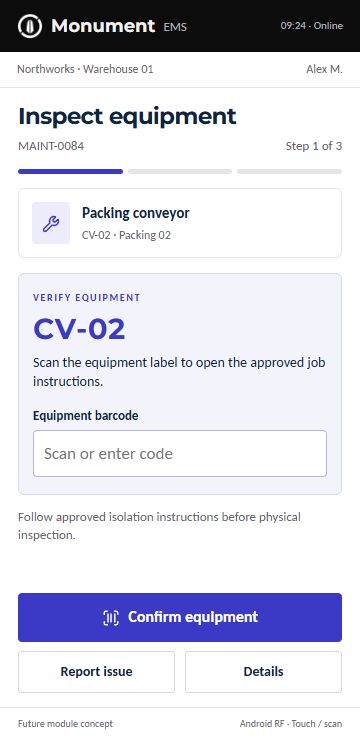The height and width of the screenshot is (740, 360).
Task: Open the Northworks Warehouse 01 location label
Action: [85, 69]
